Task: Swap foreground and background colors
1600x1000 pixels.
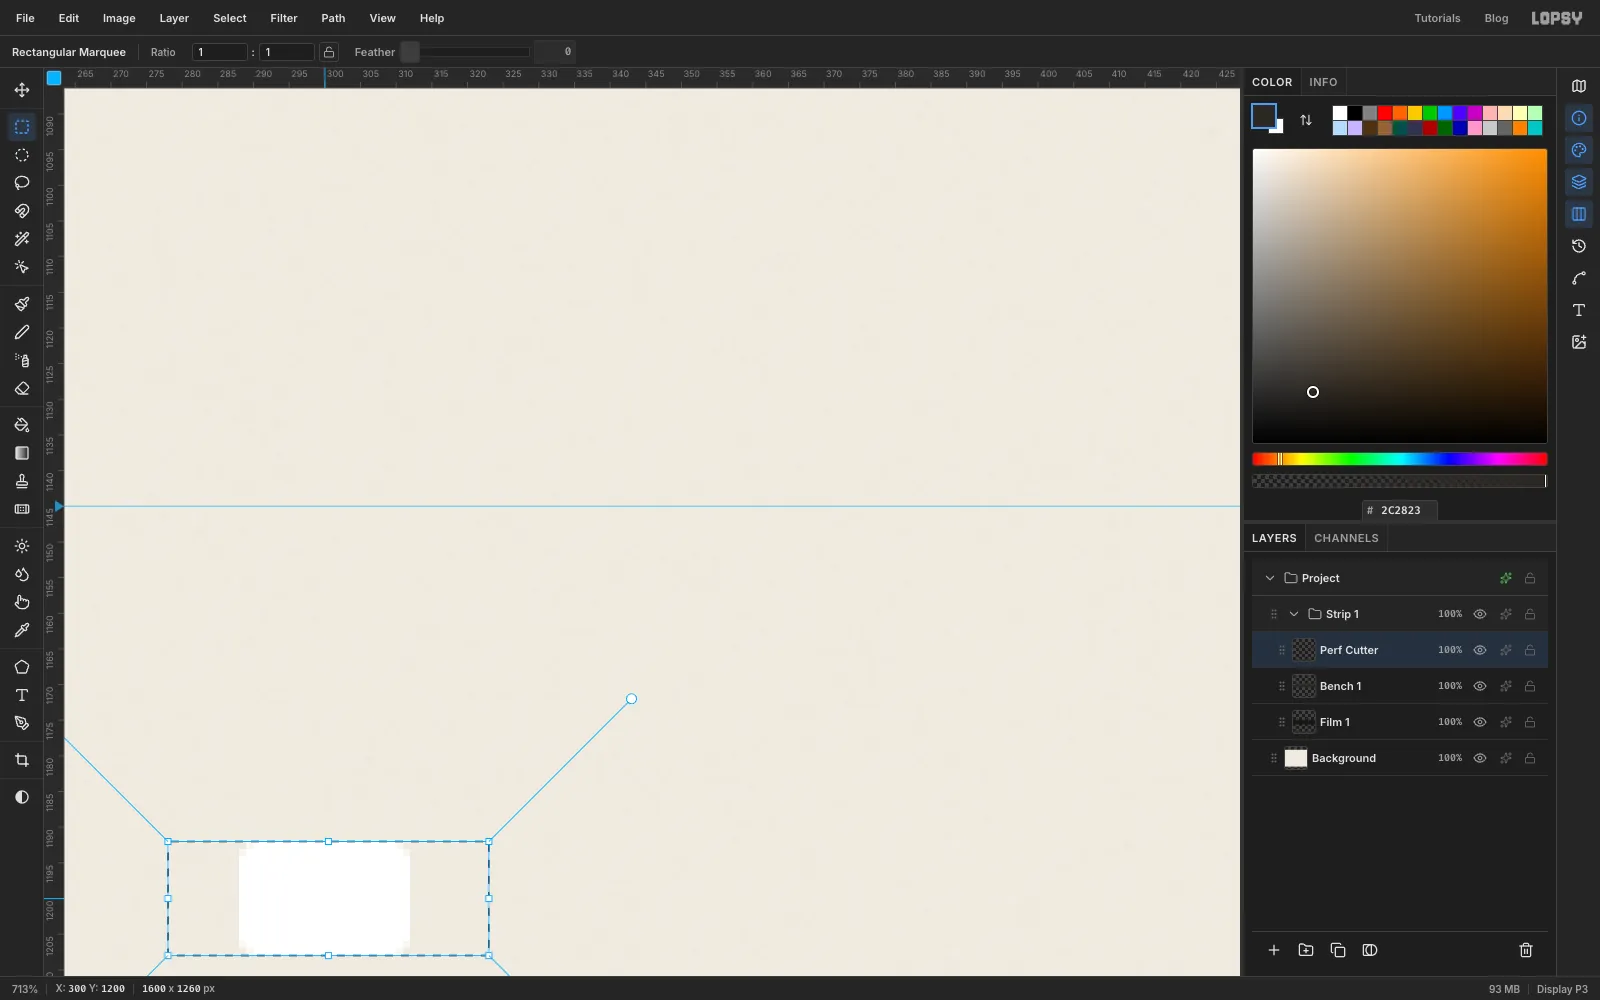Action: tap(1306, 120)
